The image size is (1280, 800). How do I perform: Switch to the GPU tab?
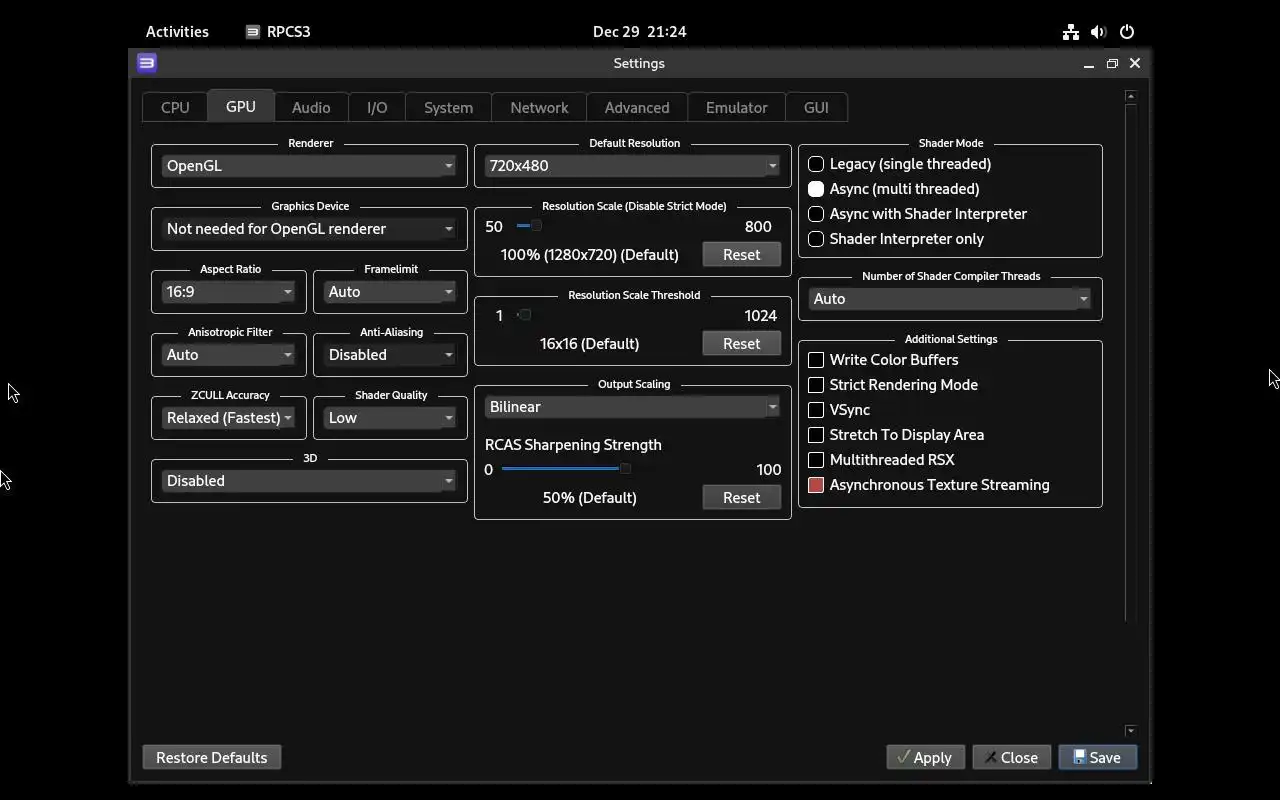point(240,106)
